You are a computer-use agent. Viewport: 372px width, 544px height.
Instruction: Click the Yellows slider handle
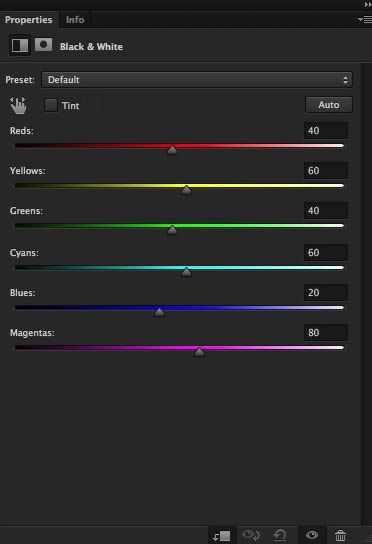[186, 190]
